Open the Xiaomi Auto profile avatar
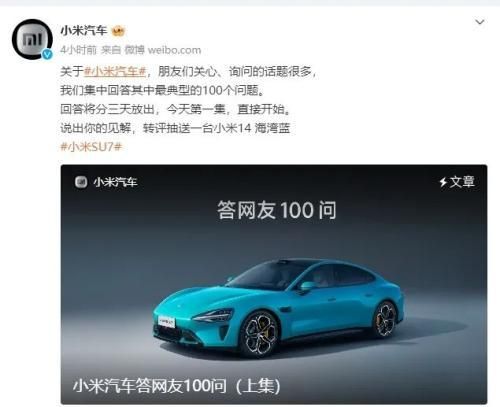The image size is (500, 407). 32,39
